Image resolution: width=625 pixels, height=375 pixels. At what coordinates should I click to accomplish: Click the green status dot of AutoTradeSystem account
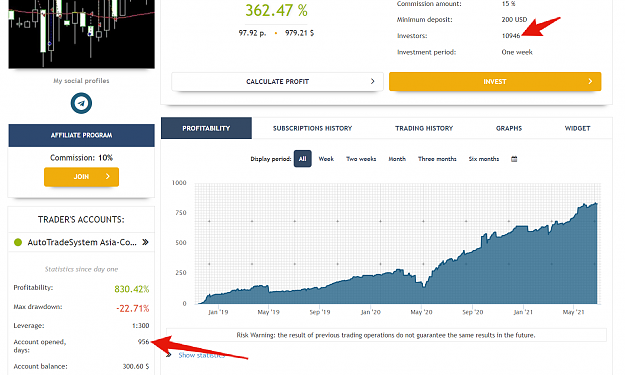click(x=18, y=242)
